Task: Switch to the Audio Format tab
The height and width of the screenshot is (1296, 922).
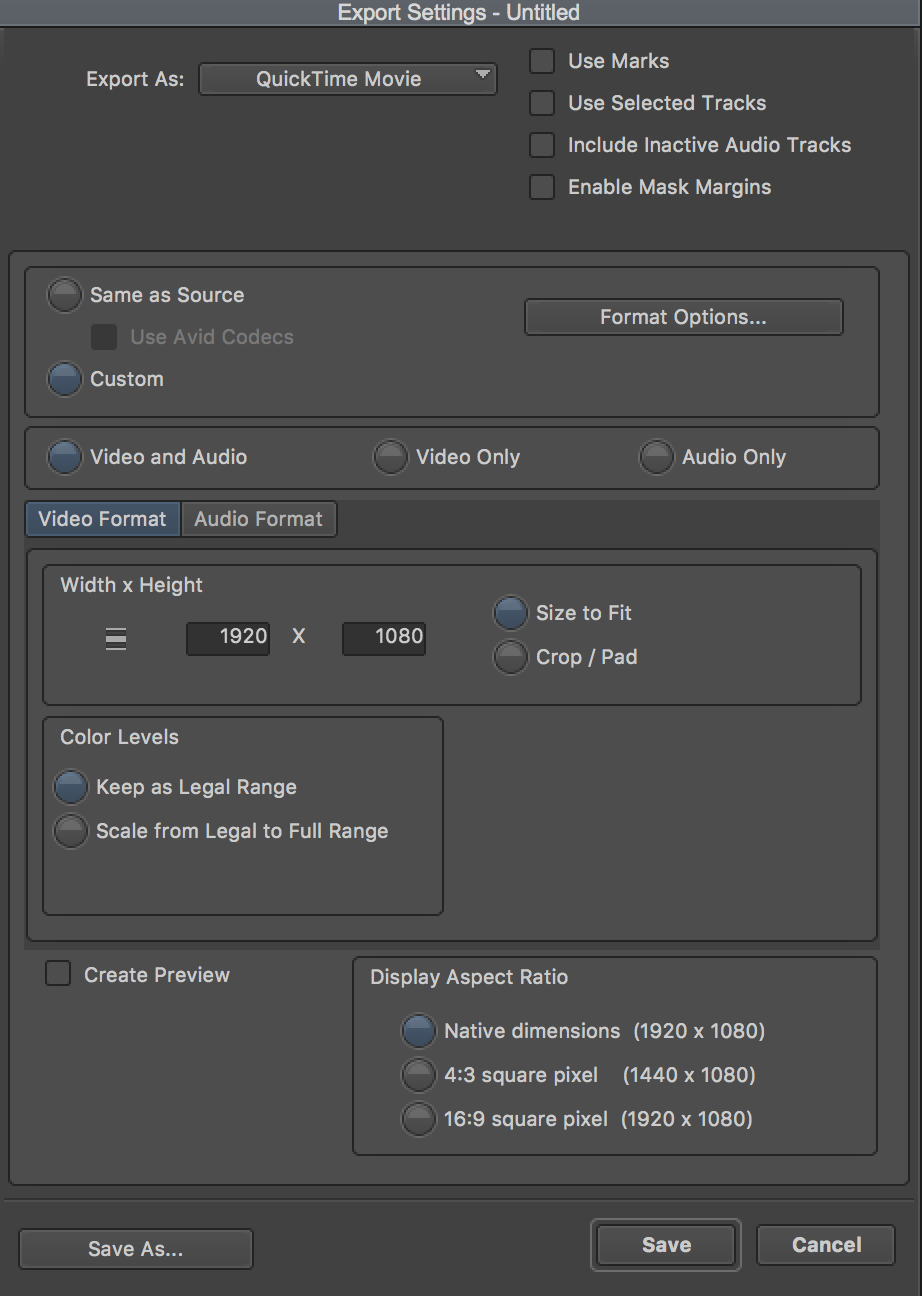Action: (x=258, y=519)
